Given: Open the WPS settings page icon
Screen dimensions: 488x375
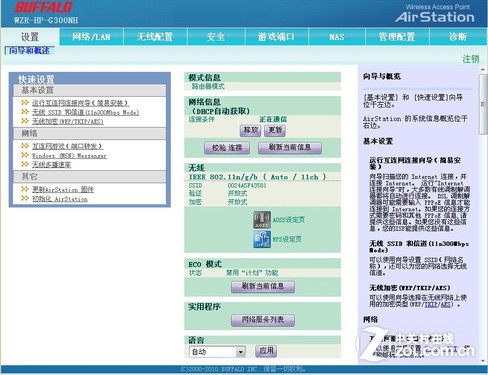Looking at the screenshot, I should [262, 239].
